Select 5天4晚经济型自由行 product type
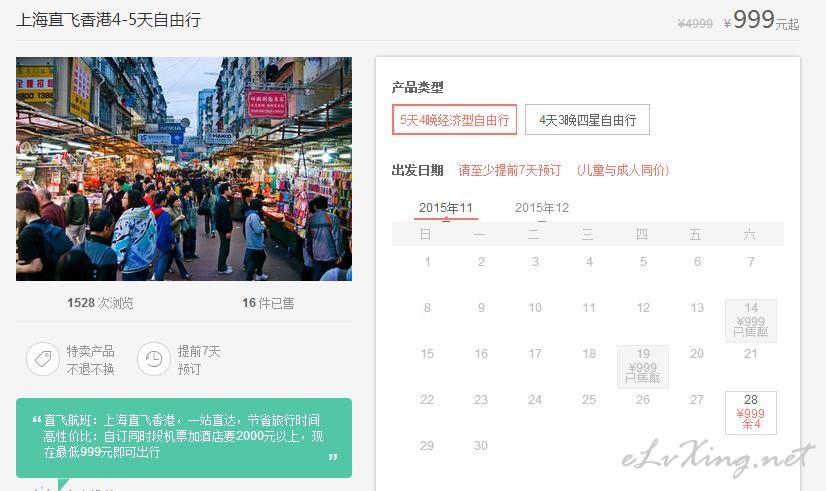The image size is (826, 491). (454, 120)
